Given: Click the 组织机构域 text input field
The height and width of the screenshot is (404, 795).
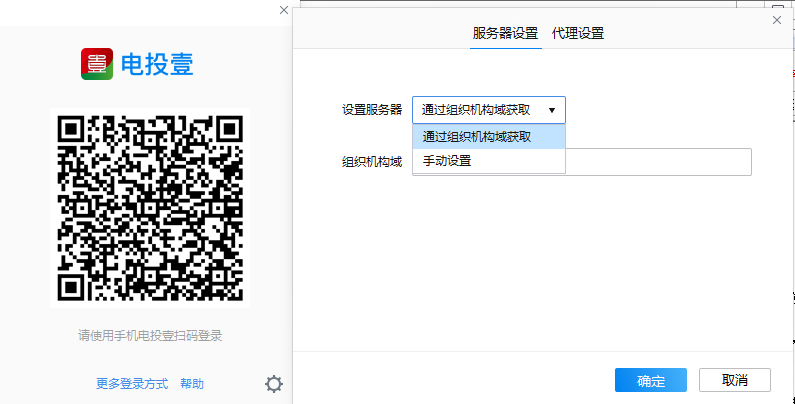Looking at the screenshot, I should point(658,162).
